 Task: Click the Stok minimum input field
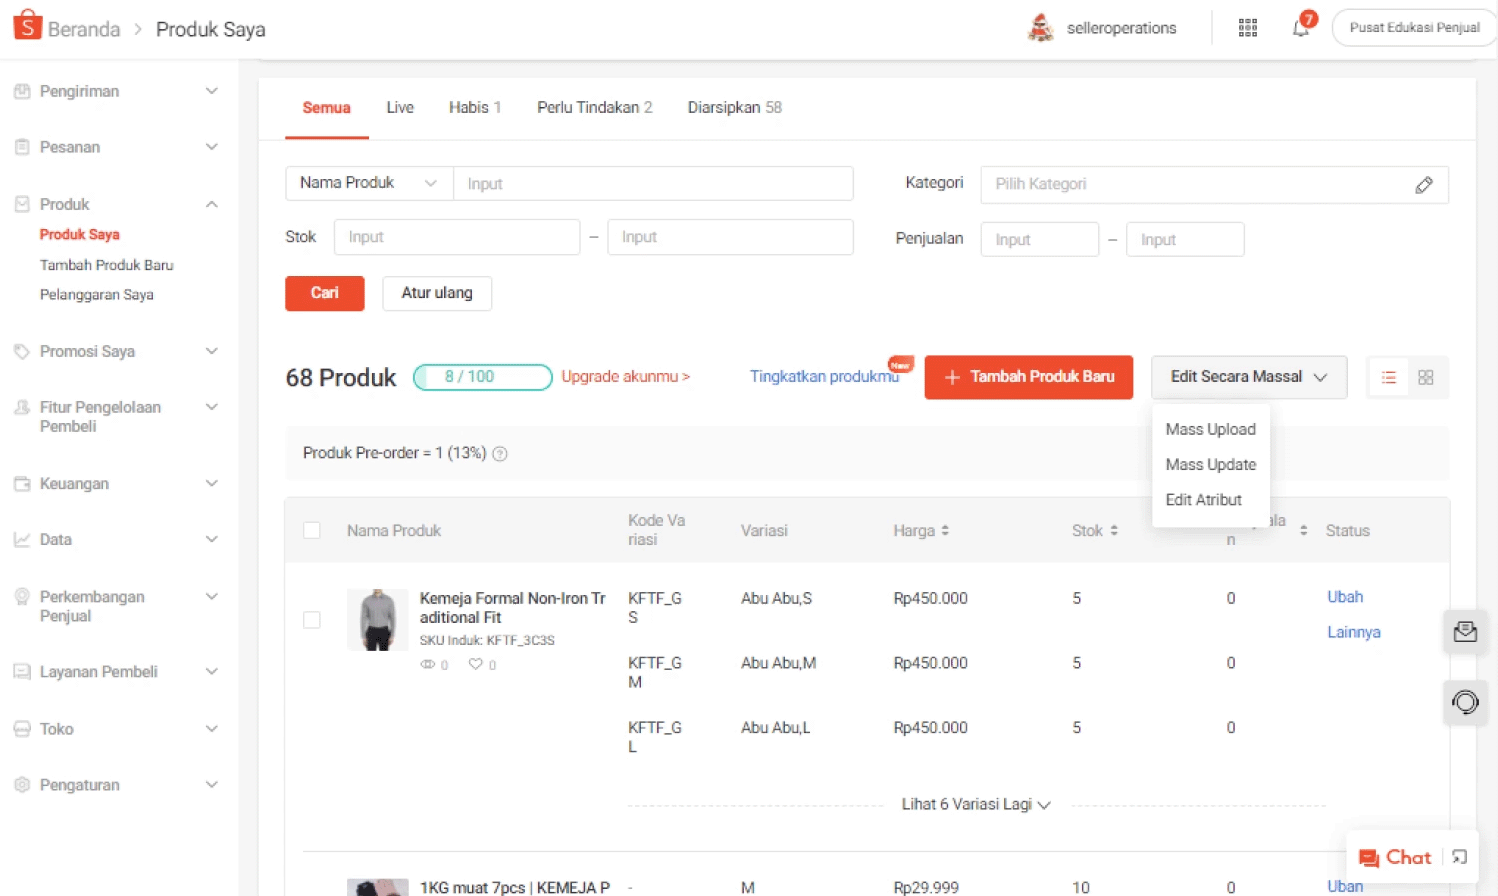(x=456, y=237)
